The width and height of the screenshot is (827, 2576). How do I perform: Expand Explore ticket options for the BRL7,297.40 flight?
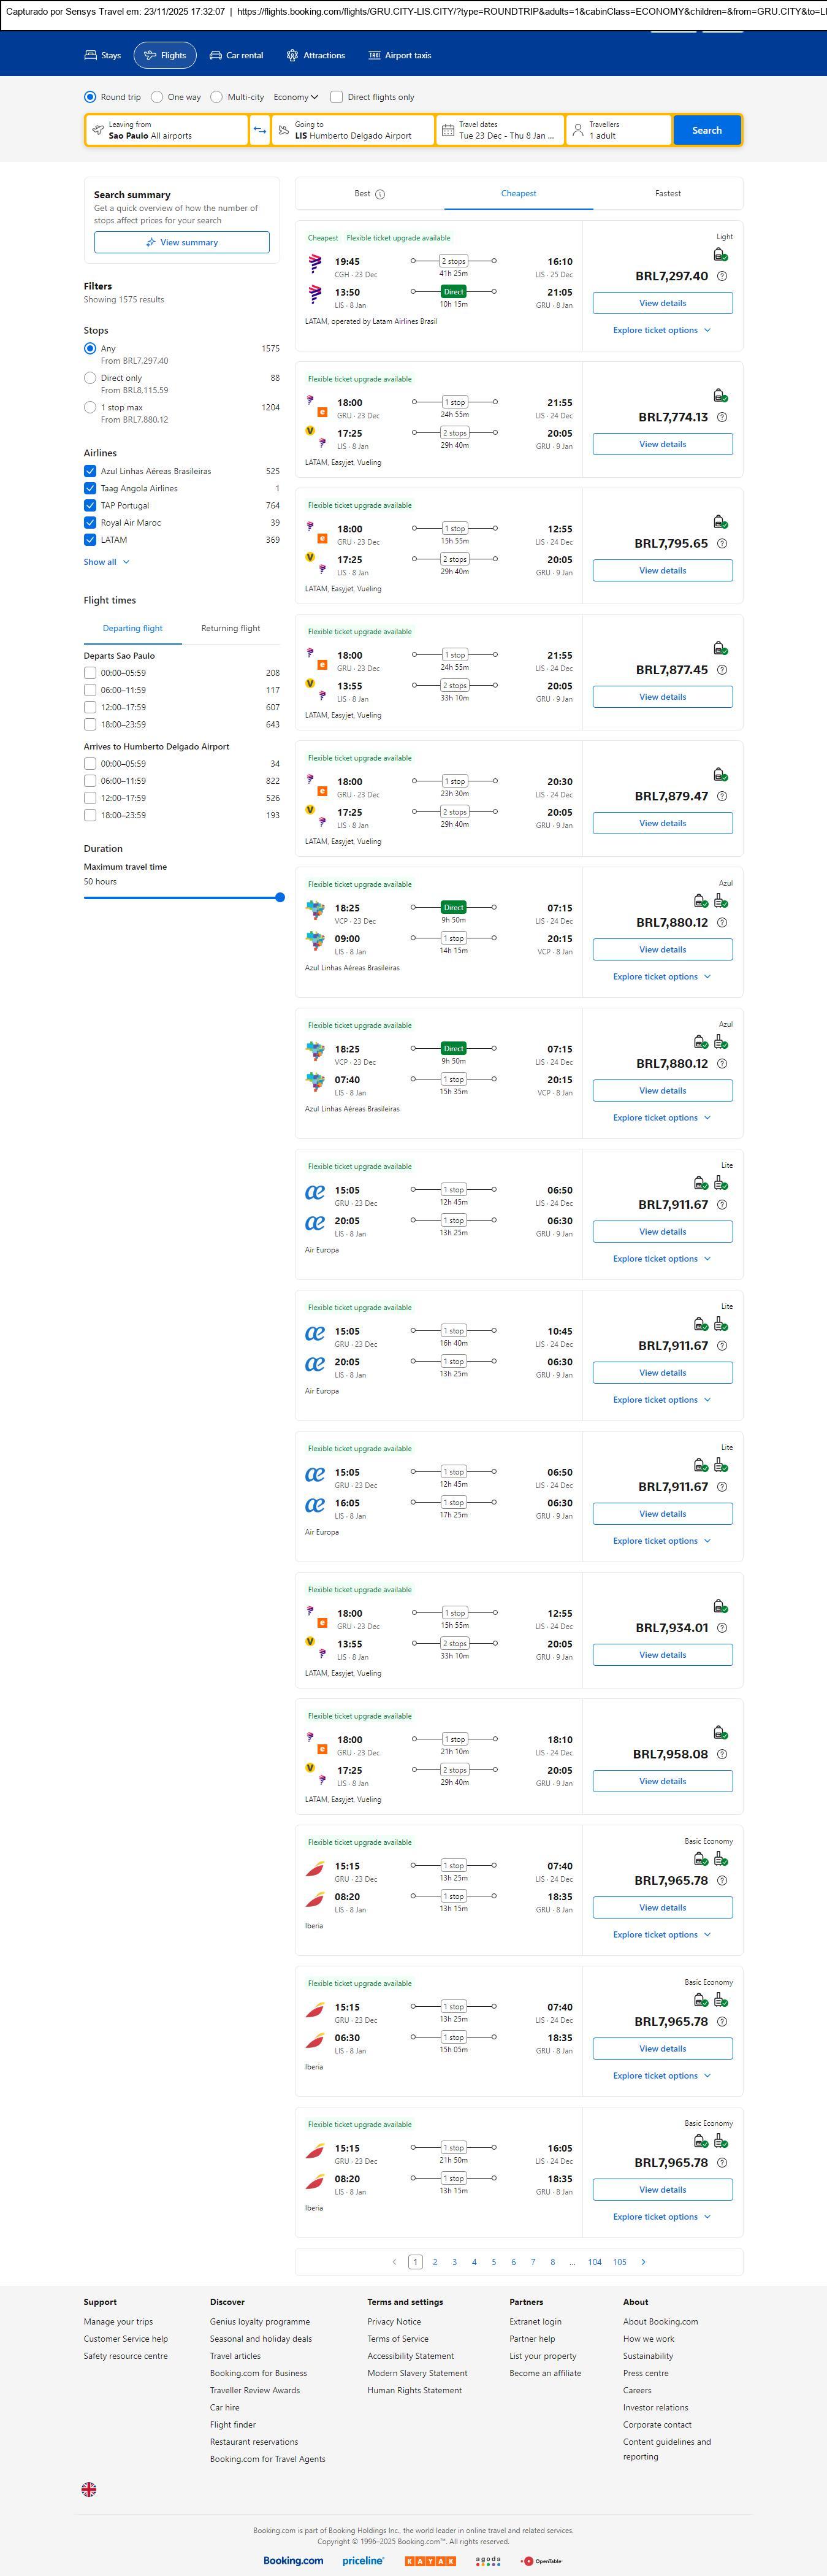661,330
